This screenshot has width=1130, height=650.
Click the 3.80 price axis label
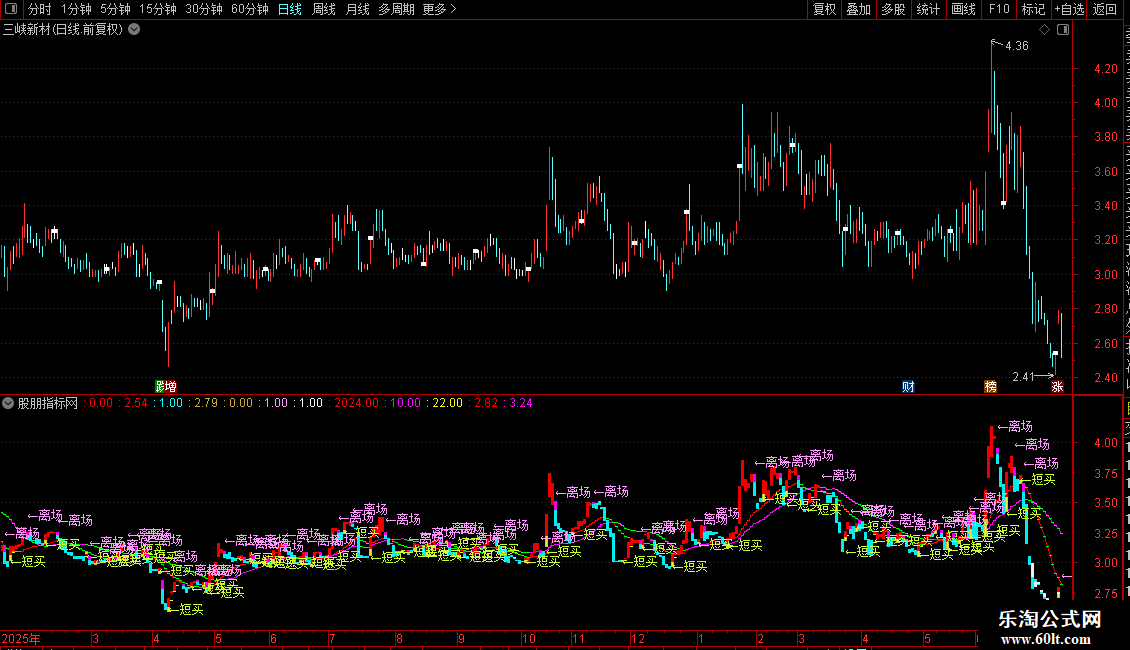pyautogui.click(x=1106, y=136)
